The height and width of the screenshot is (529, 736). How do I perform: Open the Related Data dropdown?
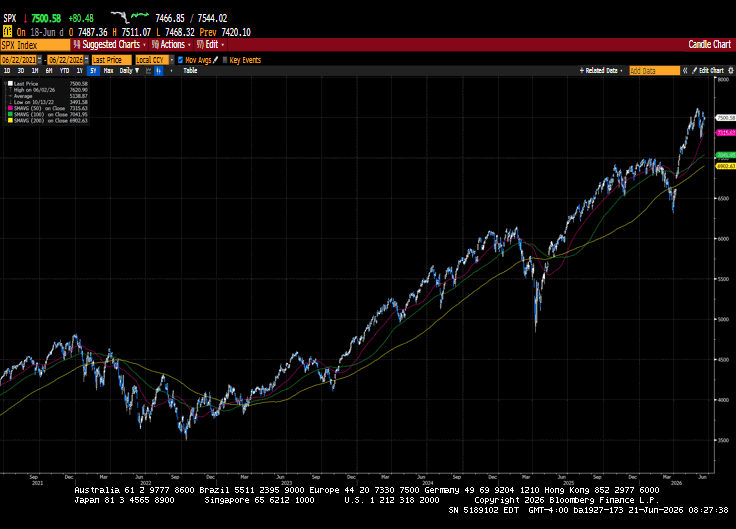601,71
